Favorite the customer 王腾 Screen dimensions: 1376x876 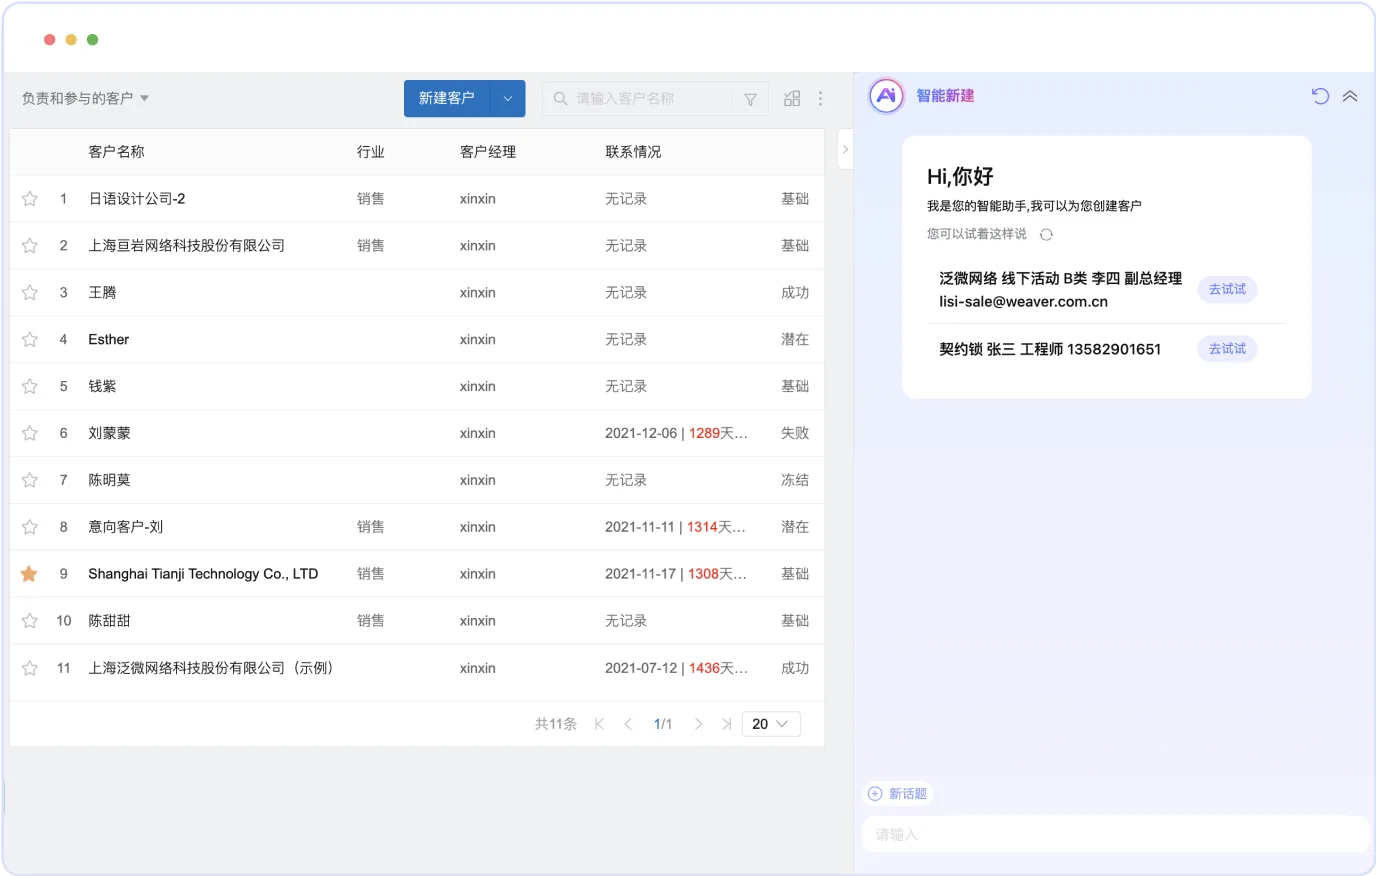[x=30, y=293]
